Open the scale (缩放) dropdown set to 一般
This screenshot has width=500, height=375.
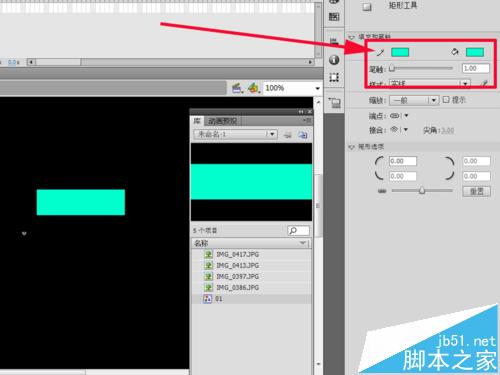click(413, 100)
